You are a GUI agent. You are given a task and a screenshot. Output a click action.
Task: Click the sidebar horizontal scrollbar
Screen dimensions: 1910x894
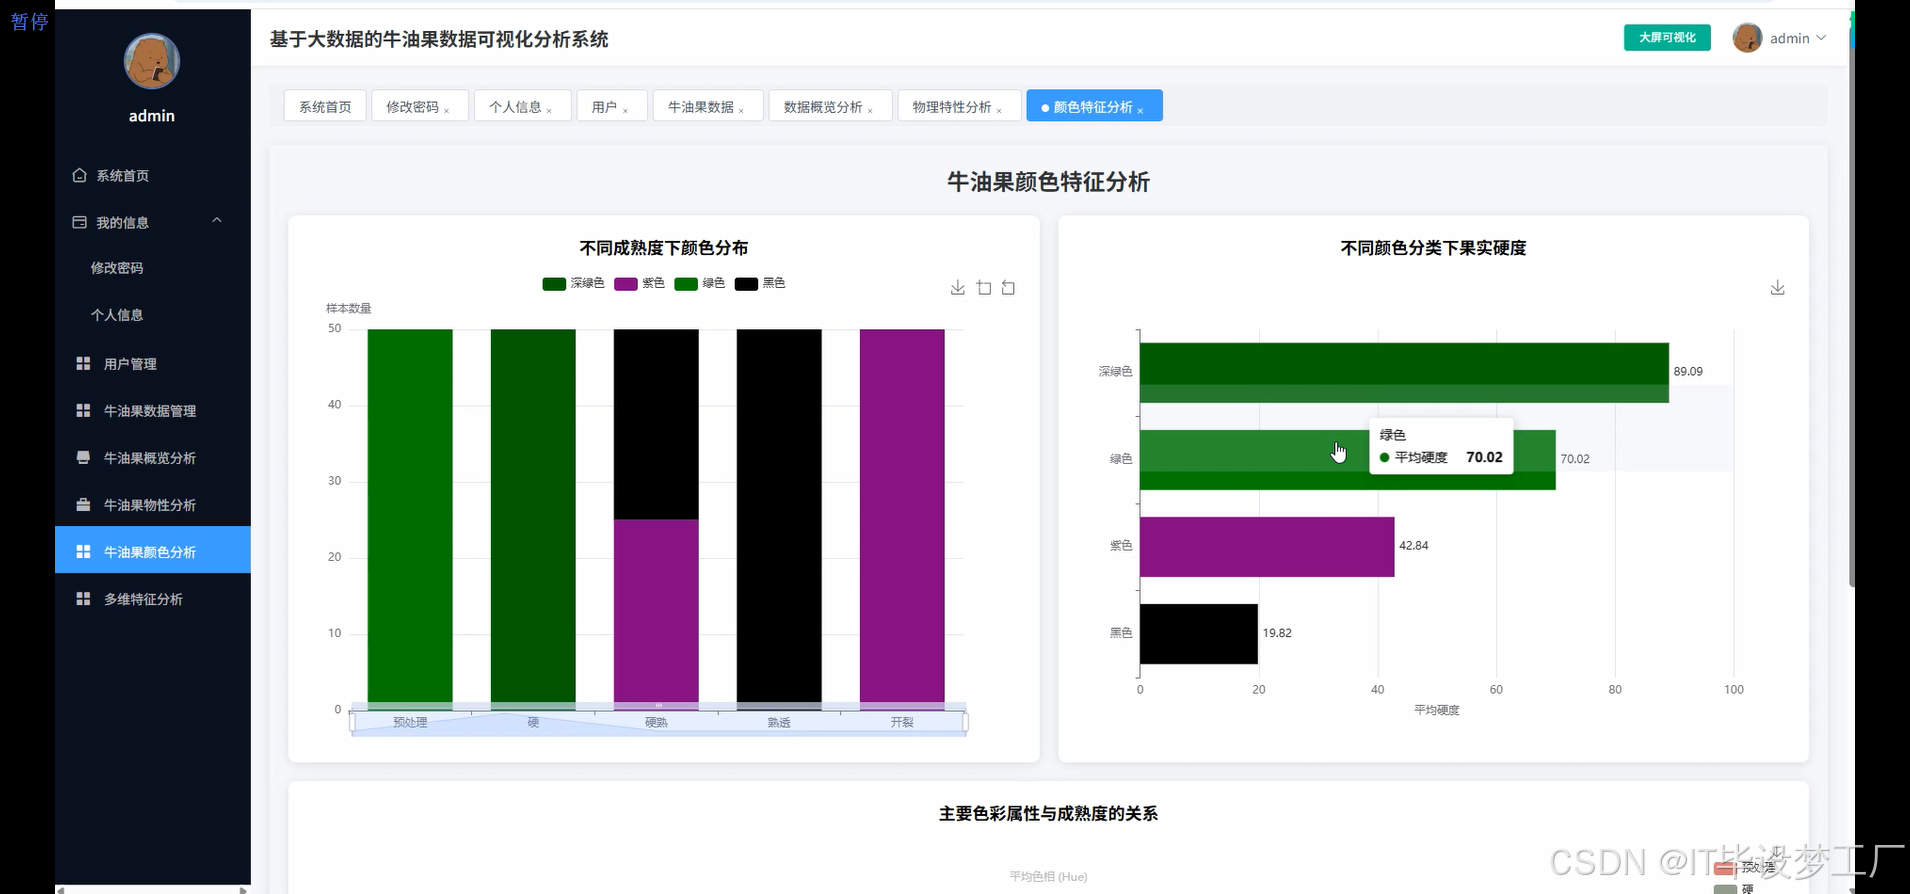tap(152, 889)
